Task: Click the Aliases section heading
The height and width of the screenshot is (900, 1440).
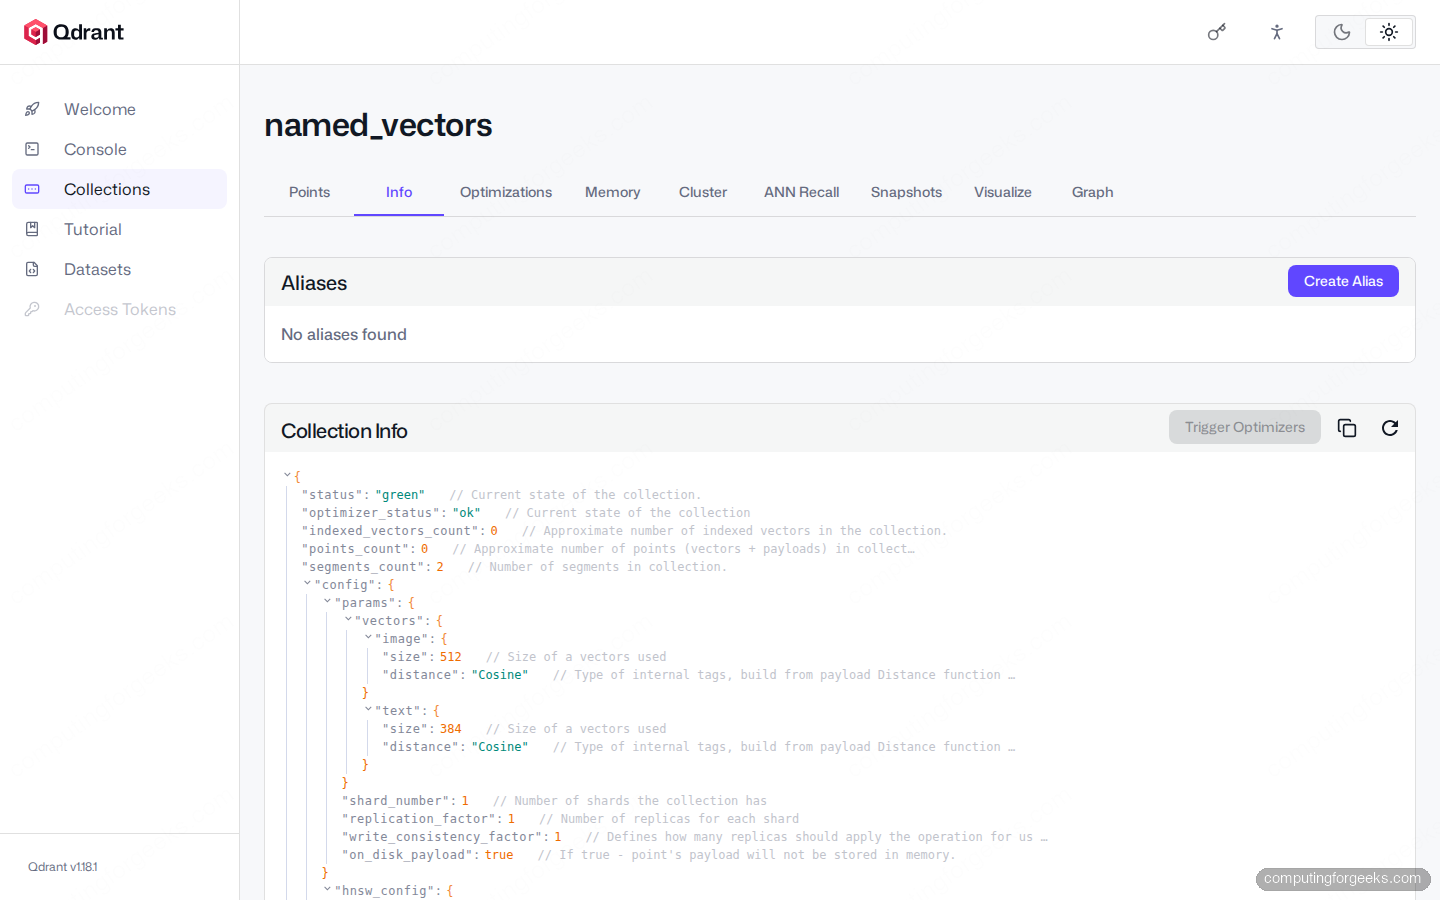Action: point(314,283)
